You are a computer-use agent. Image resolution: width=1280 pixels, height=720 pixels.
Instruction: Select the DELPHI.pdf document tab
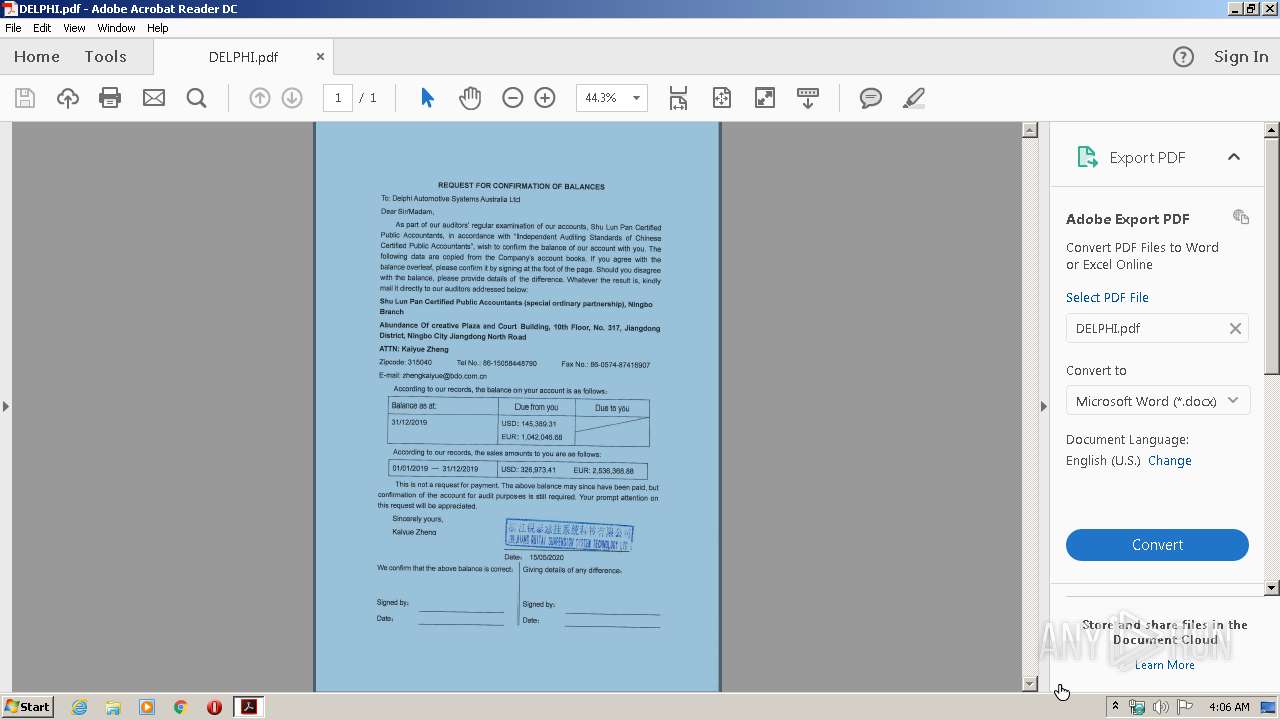(243, 57)
